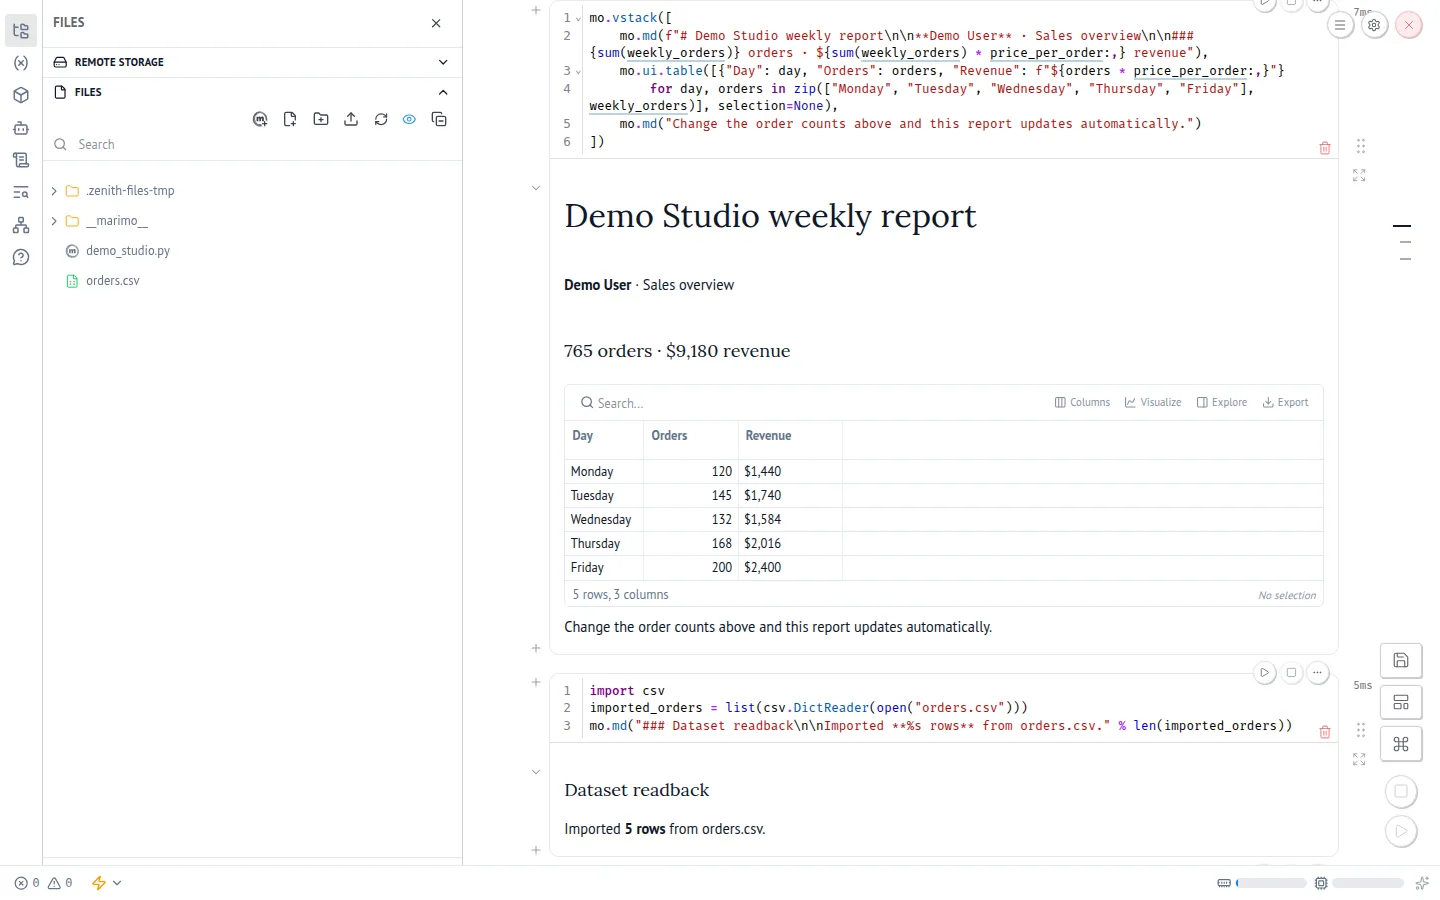Expand the __marimo__ folder
1440x900 pixels.
tap(54, 221)
